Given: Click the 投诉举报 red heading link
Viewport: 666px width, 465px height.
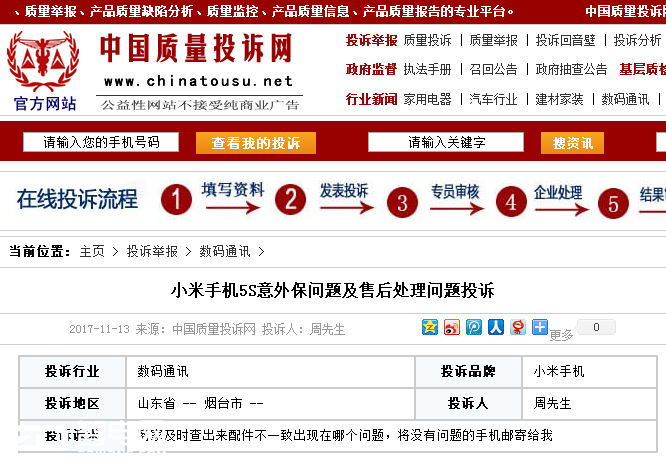Looking at the screenshot, I should (x=371, y=40).
